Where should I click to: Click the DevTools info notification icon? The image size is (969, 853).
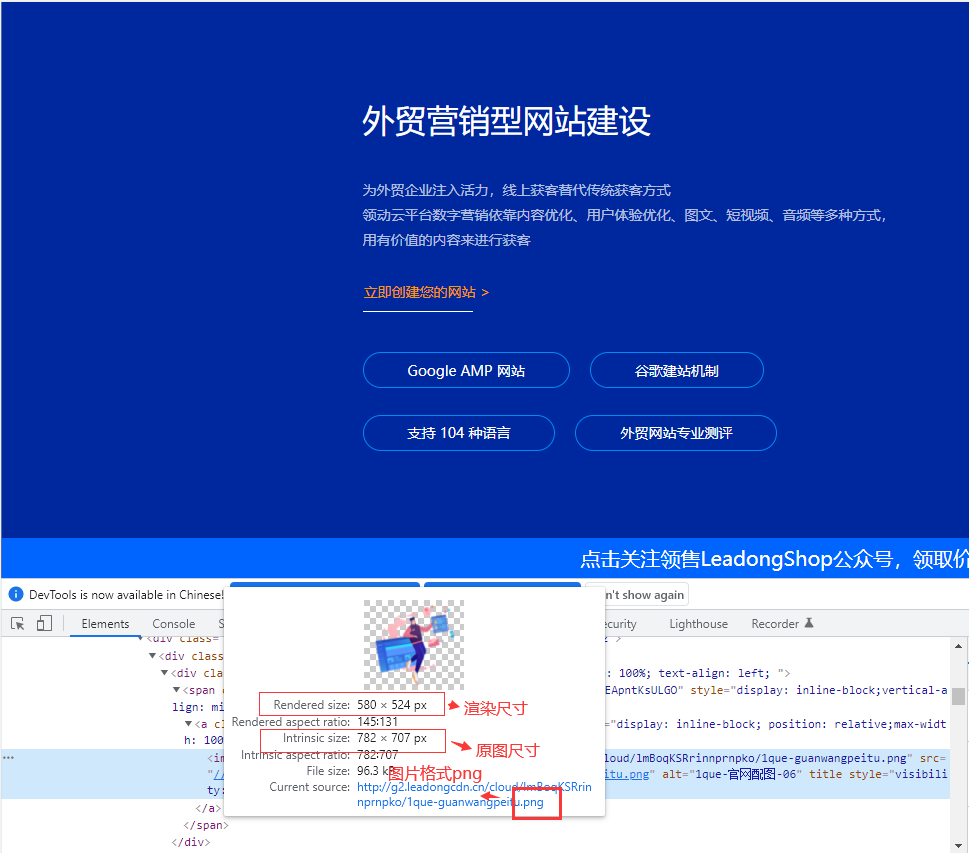[x=15, y=594]
